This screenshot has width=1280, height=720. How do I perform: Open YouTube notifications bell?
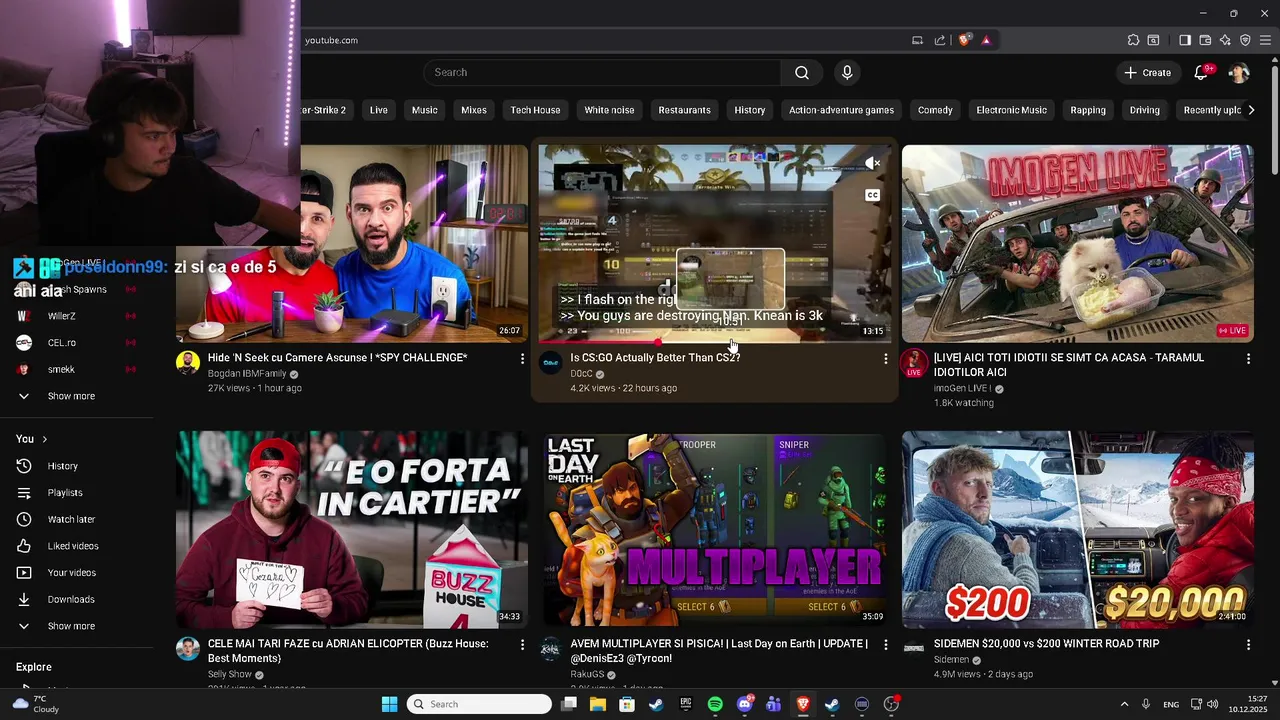pos(1202,72)
